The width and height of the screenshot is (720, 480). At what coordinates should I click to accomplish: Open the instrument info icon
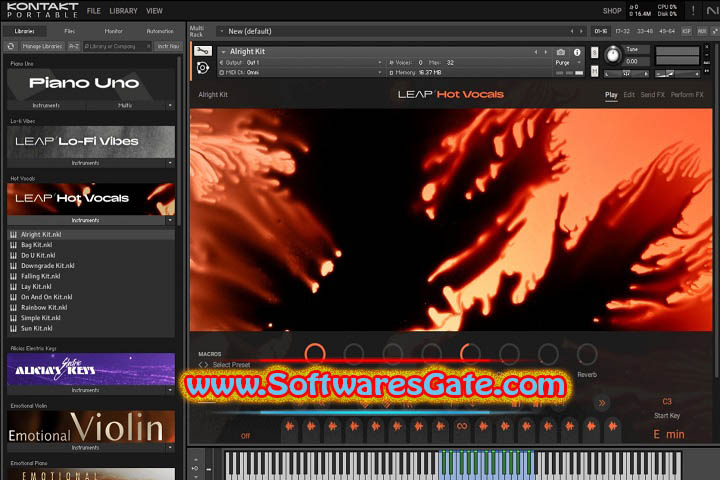pyautogui.click(x=577, y=52)
